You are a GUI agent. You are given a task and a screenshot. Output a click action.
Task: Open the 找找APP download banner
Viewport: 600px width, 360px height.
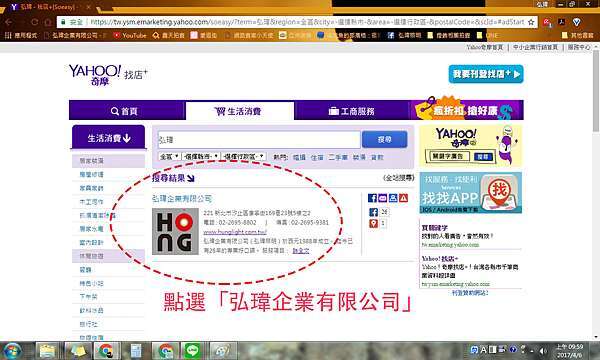[470, 193]
